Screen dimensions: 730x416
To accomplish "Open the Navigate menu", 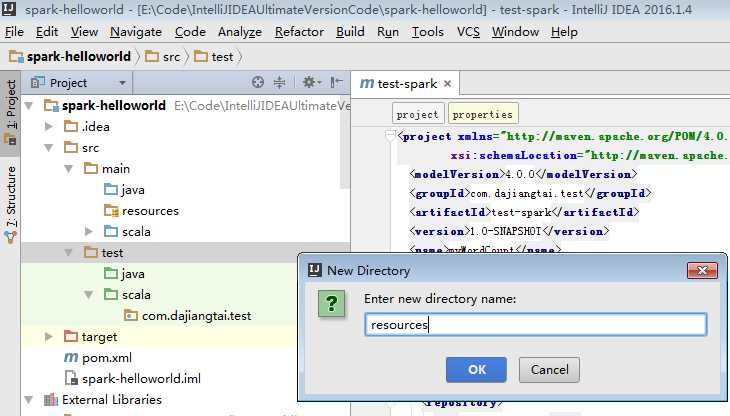I will pyautogui.click(x=136, y=32).
